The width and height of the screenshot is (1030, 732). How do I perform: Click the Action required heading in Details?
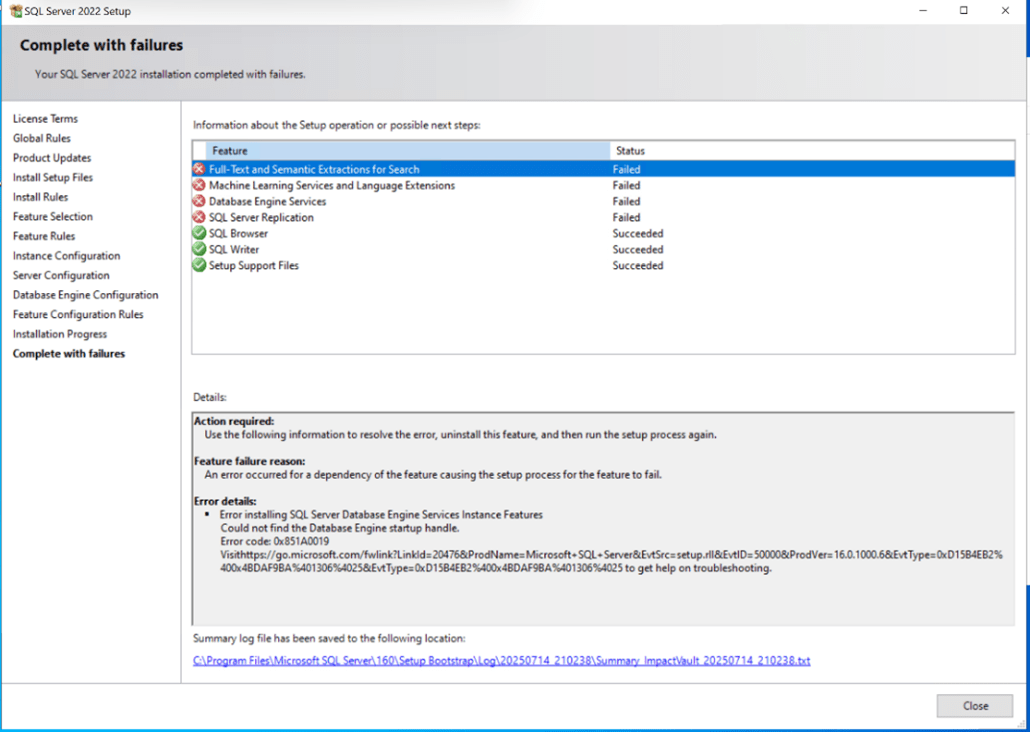click(234, 421)
